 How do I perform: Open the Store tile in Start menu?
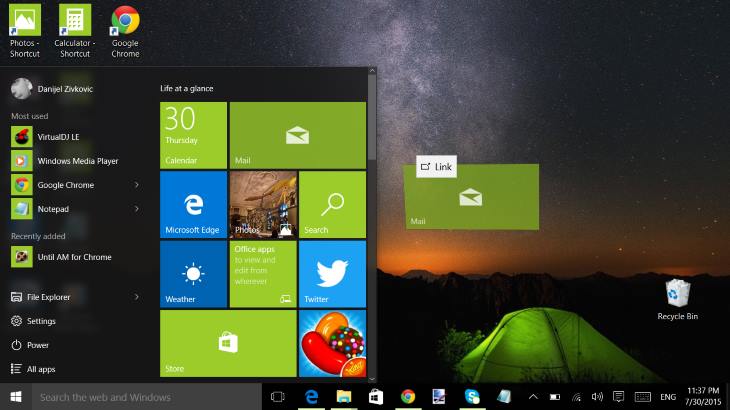(228, 343)
